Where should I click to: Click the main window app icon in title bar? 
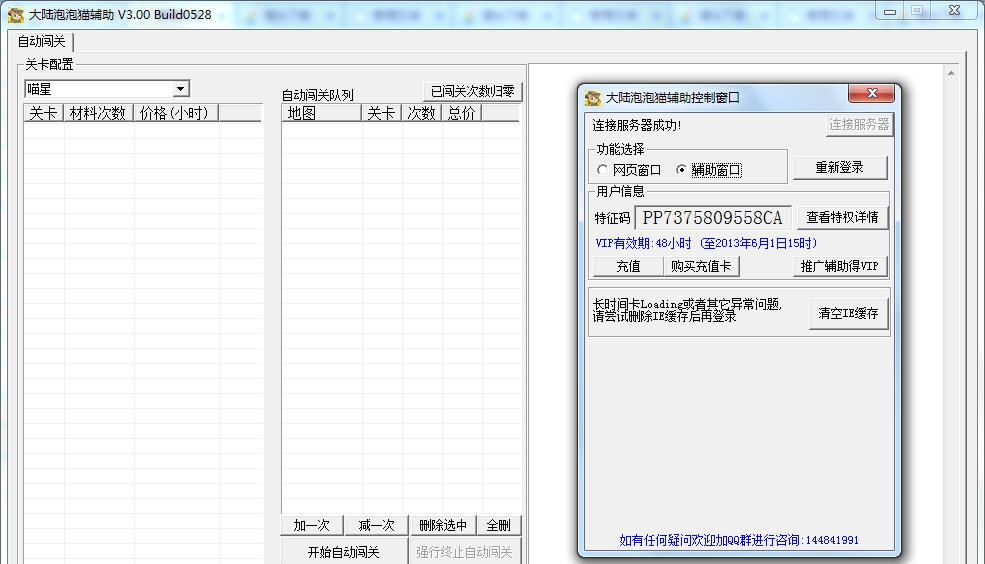point(16,14)
